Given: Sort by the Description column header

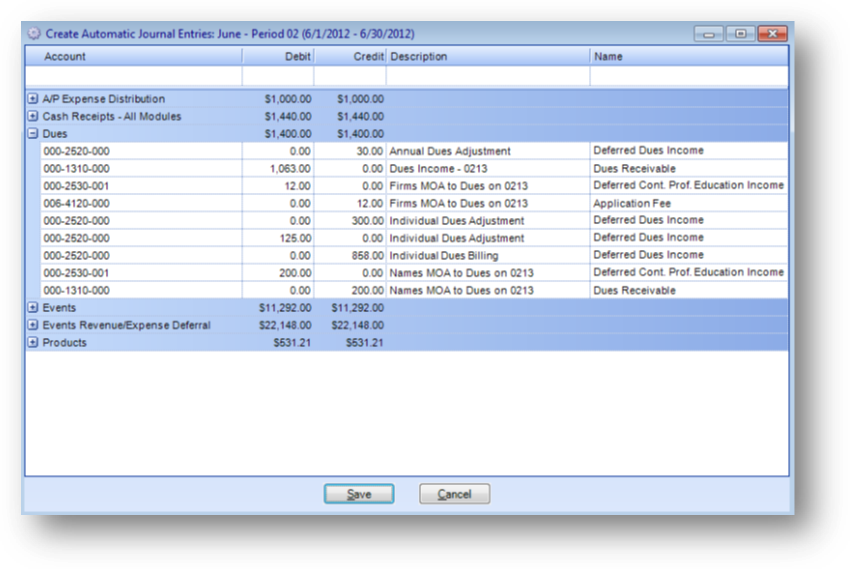Looking at the screenshot, I should [x=488, y=56].
